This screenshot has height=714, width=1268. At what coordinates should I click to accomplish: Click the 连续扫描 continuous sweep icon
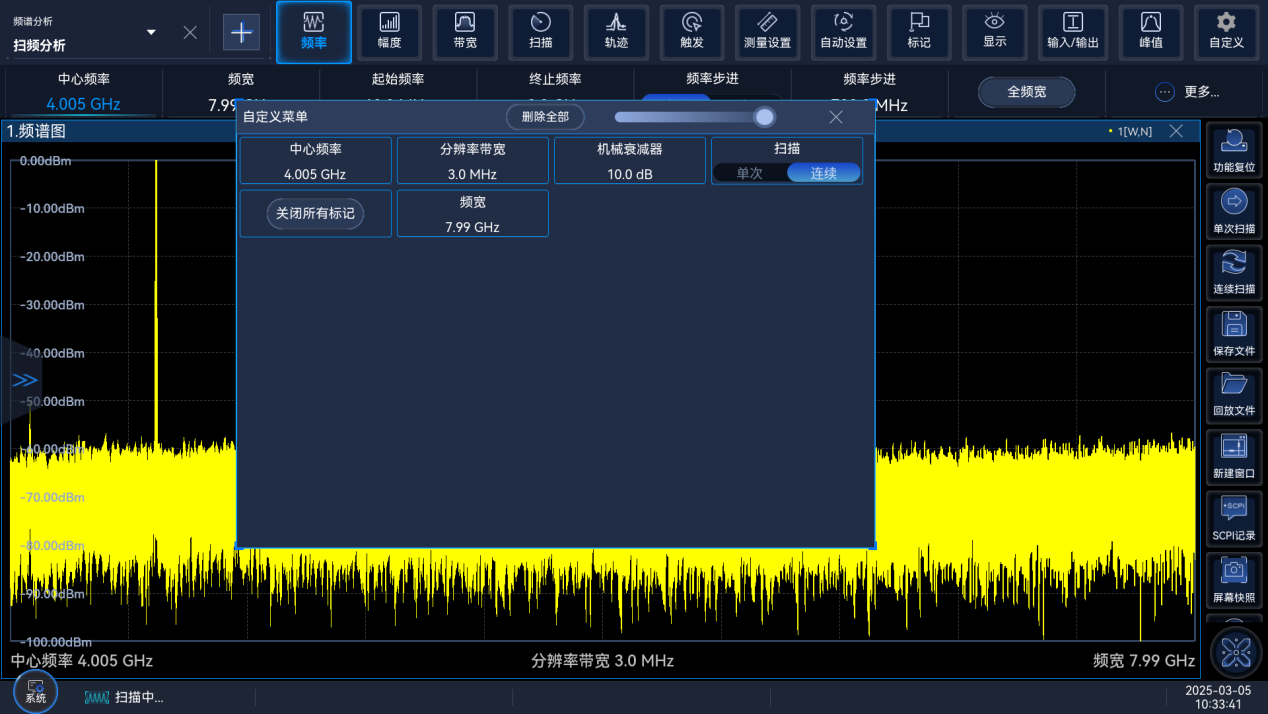1234,274
